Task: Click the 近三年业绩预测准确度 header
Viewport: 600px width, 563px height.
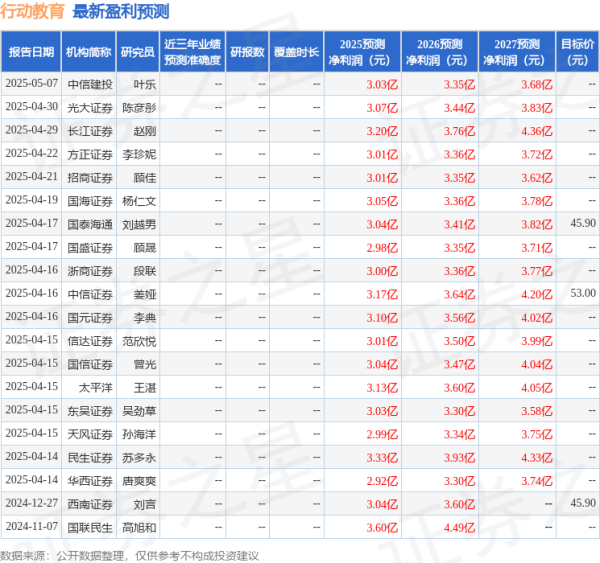Action: [x=192, y=51]
